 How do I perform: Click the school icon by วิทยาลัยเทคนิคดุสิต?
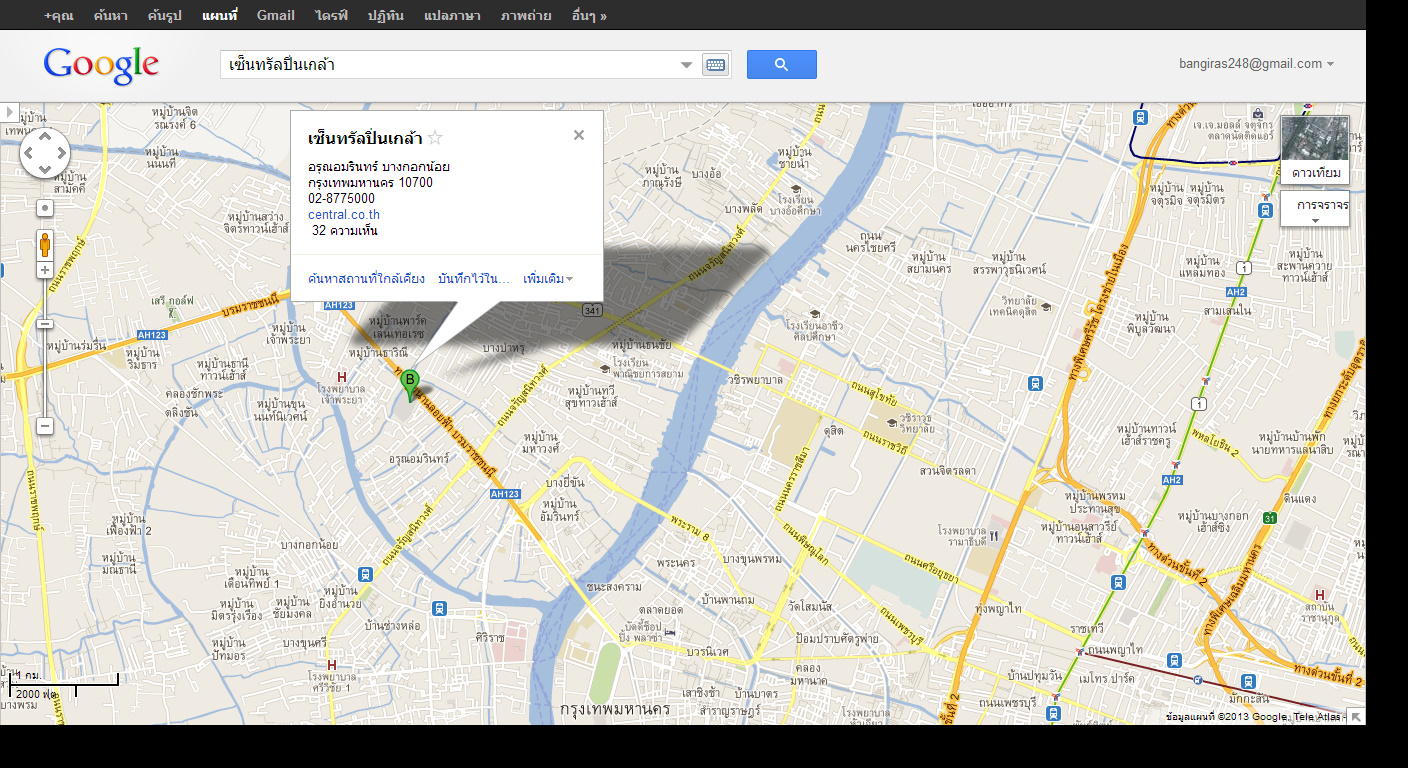(1046, 306)
